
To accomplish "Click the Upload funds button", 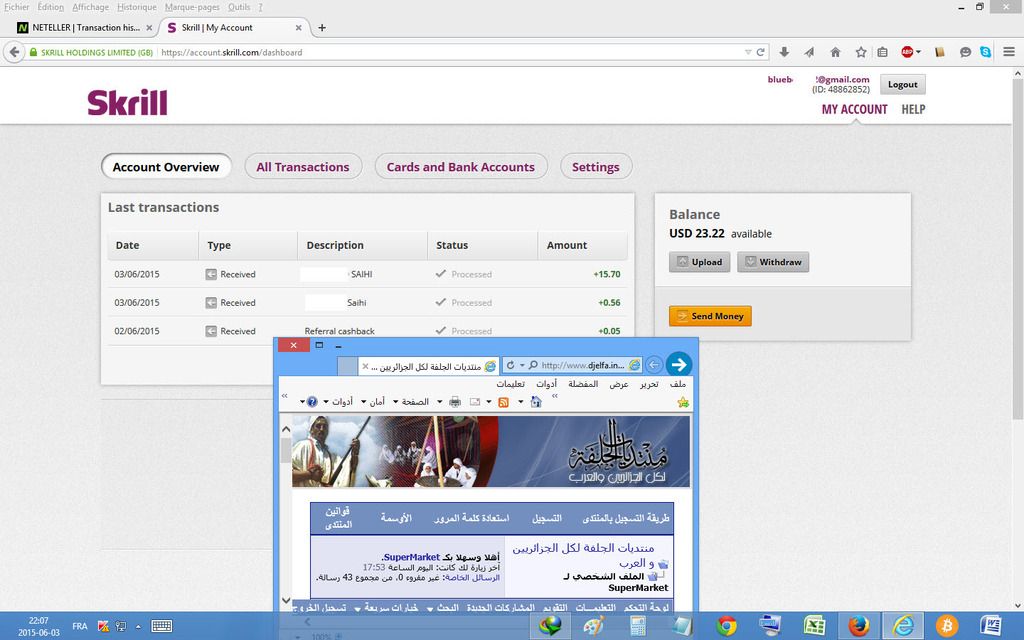I will coord(699,262).
